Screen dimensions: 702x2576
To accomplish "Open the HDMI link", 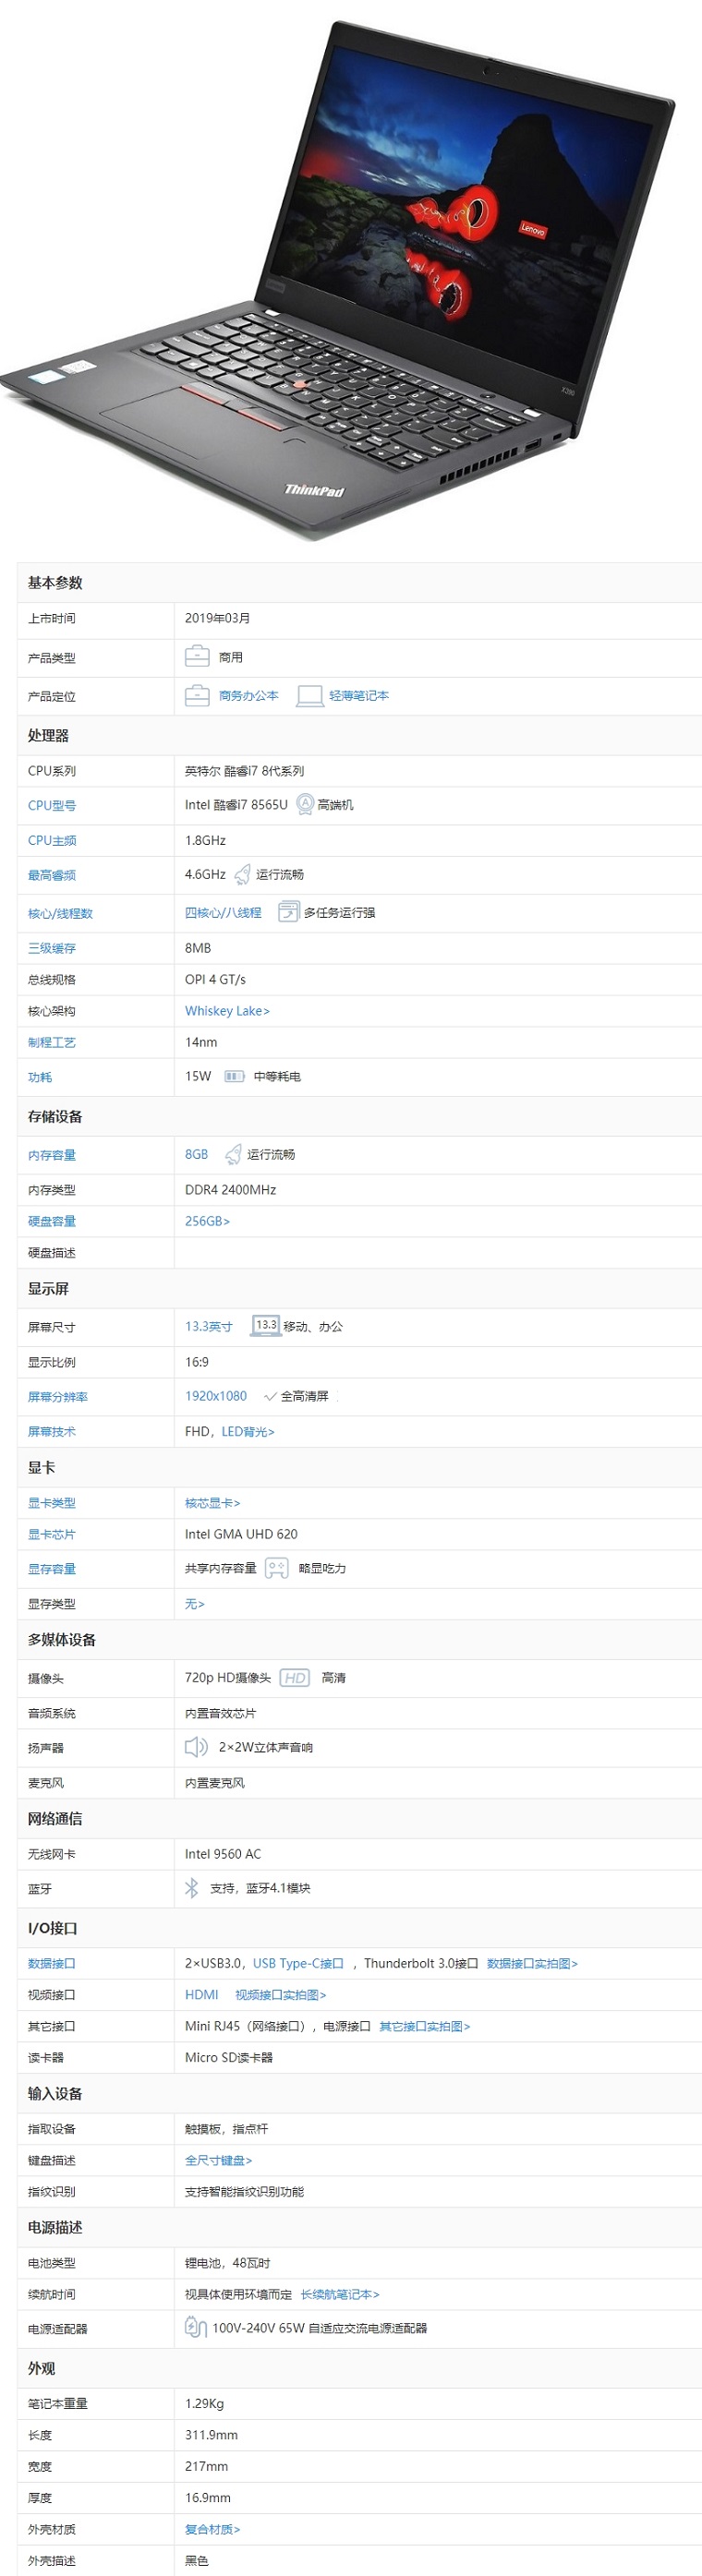I will (201, 1994).
